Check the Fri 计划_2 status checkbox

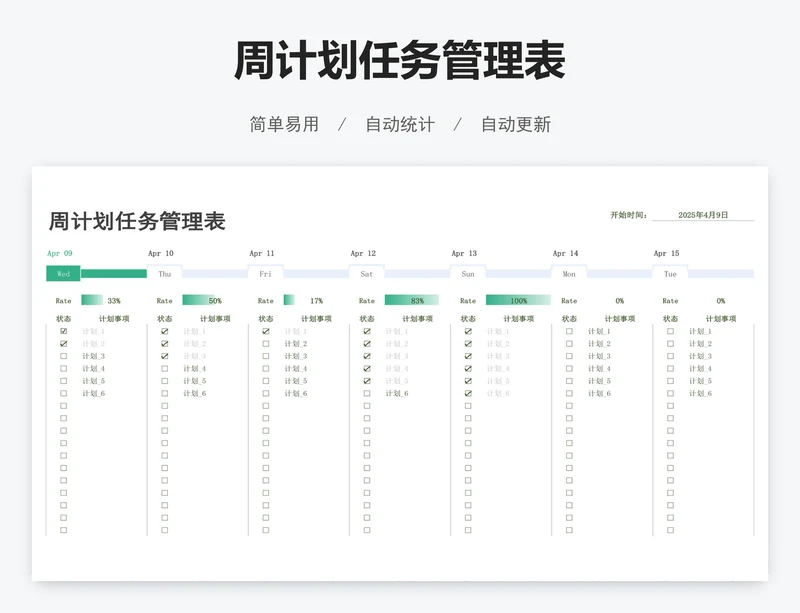266,344
